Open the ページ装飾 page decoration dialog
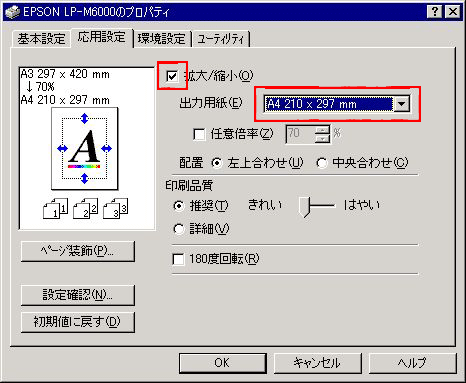466x383 pixels. click(x=78, y=251)
